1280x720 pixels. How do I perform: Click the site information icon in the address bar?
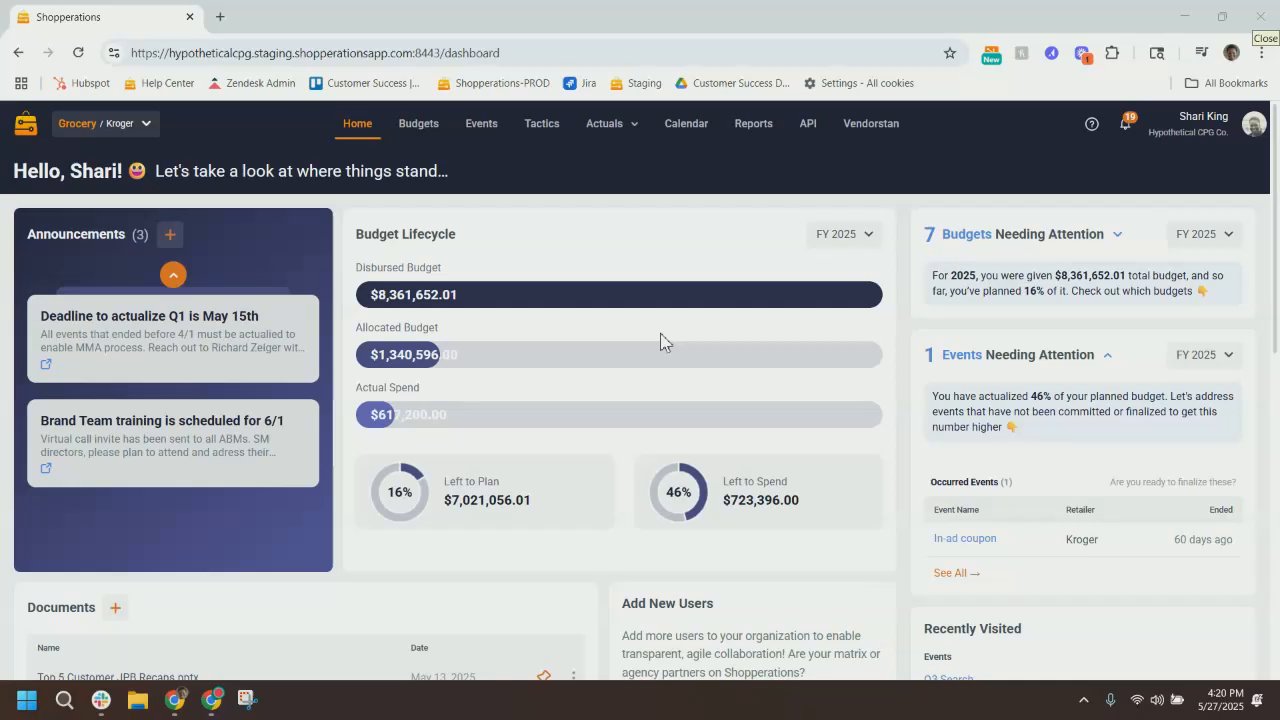(114, 53)
